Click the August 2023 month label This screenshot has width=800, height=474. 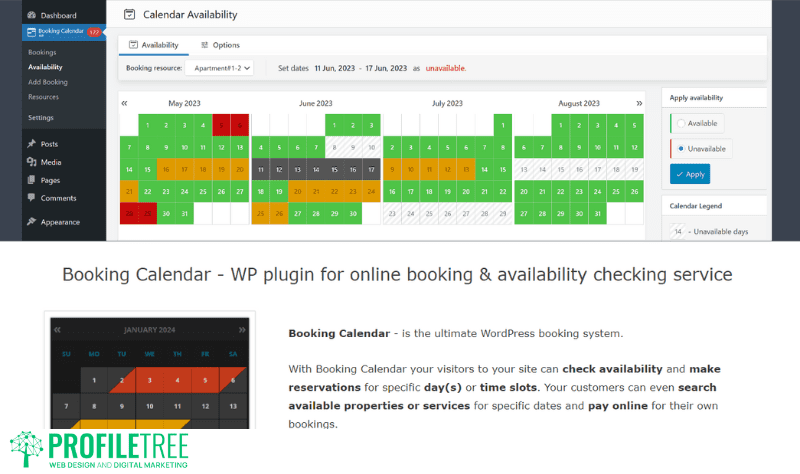[579, 103]
